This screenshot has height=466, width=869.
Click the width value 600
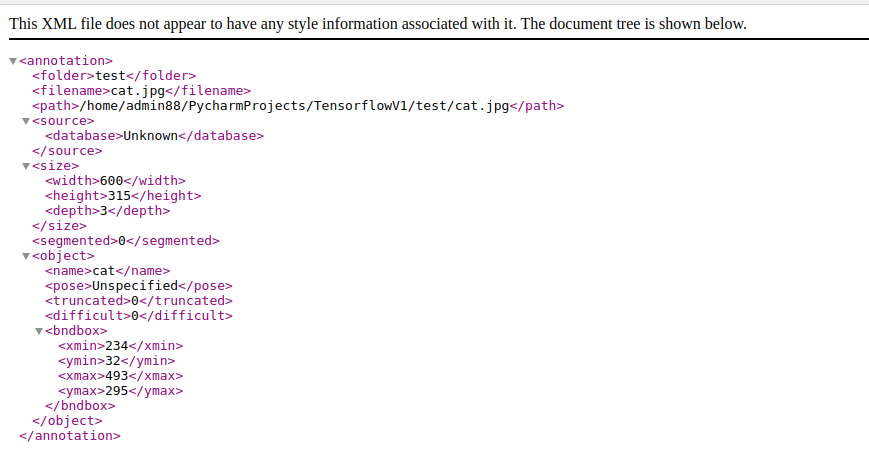pos(112,180)
